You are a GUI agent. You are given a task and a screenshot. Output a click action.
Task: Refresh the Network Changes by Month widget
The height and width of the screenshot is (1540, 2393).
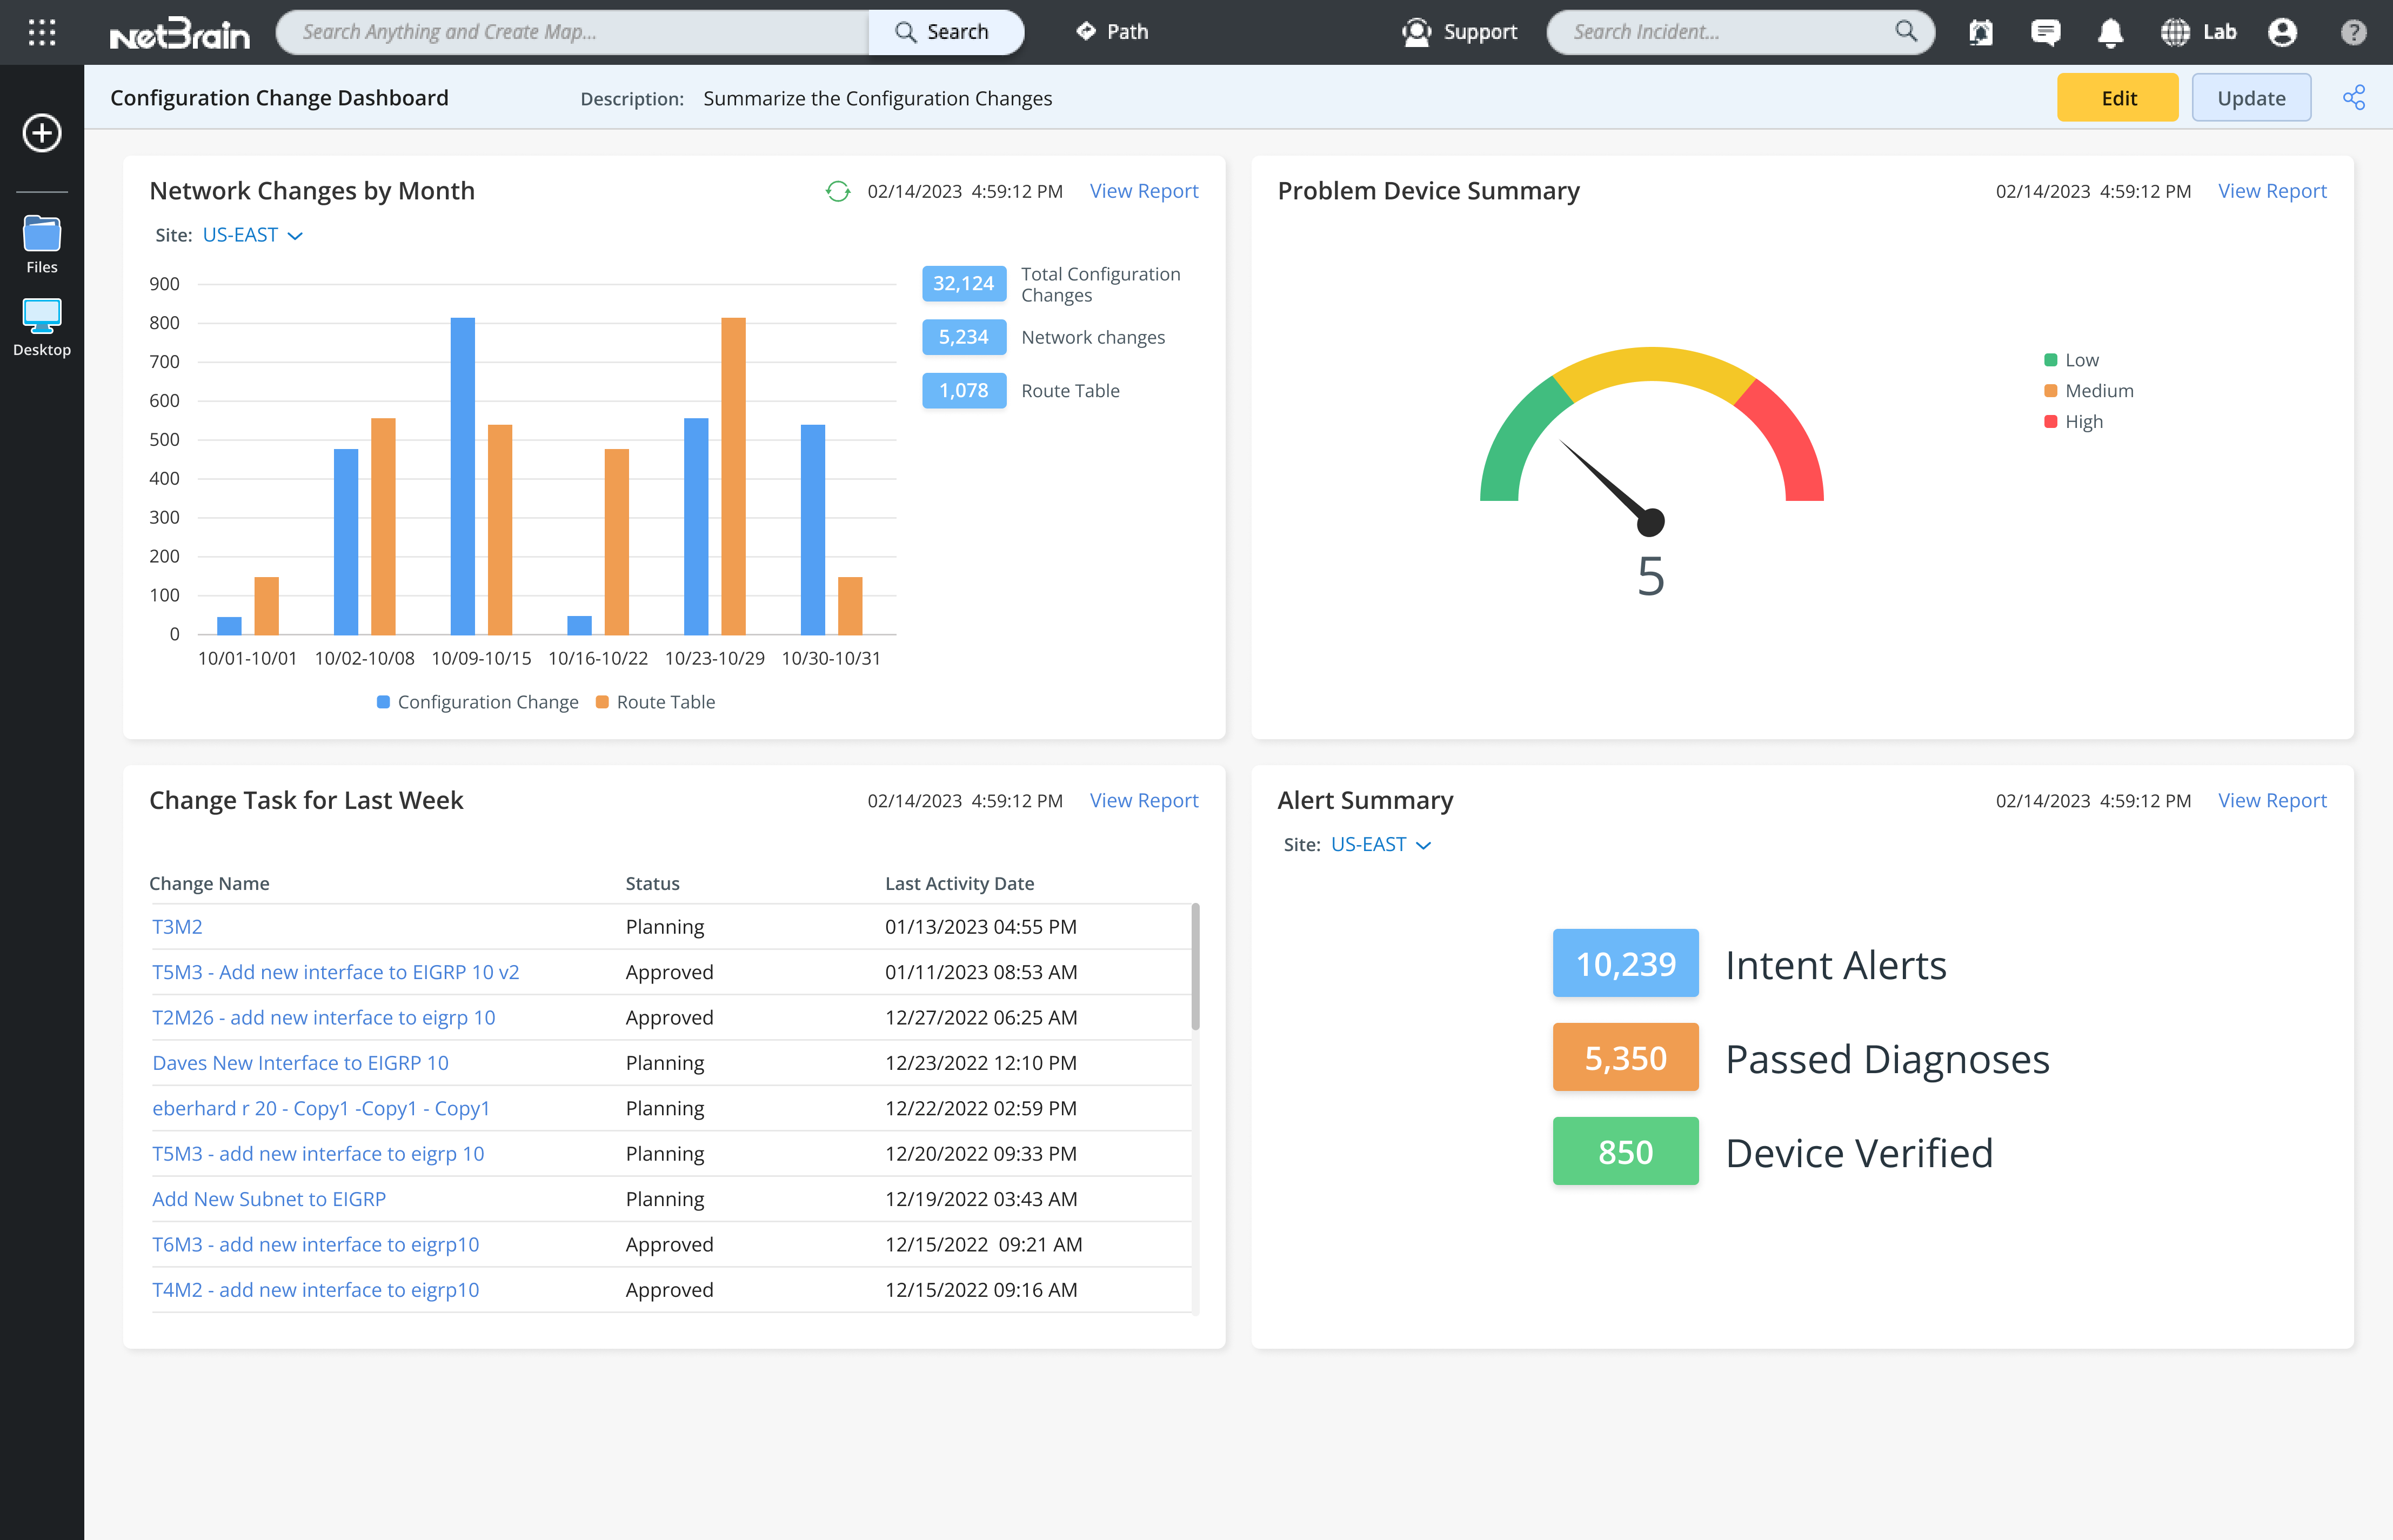tap(838, 191)
